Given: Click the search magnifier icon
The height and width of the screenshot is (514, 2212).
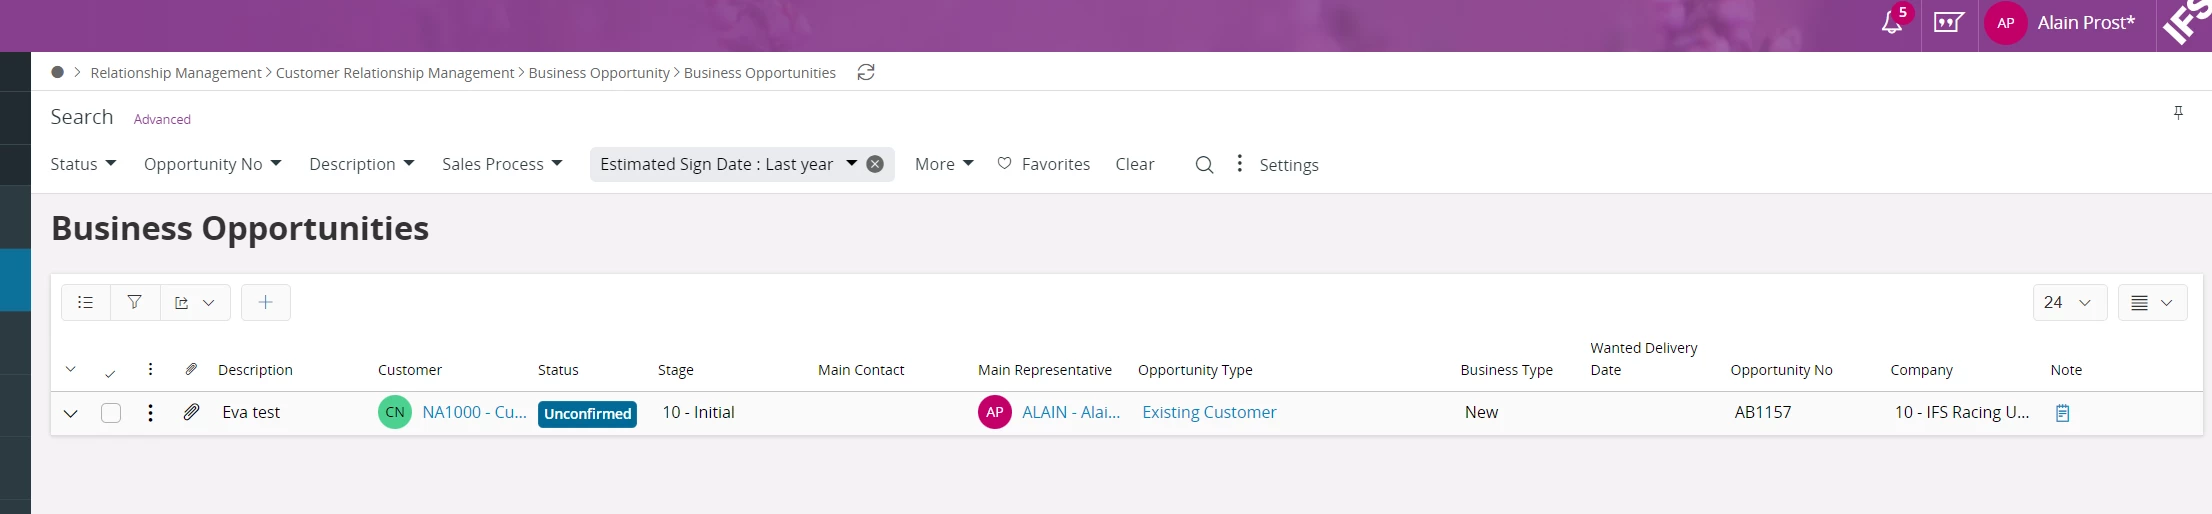Looking at the screenshot, I should (1204, 165).
